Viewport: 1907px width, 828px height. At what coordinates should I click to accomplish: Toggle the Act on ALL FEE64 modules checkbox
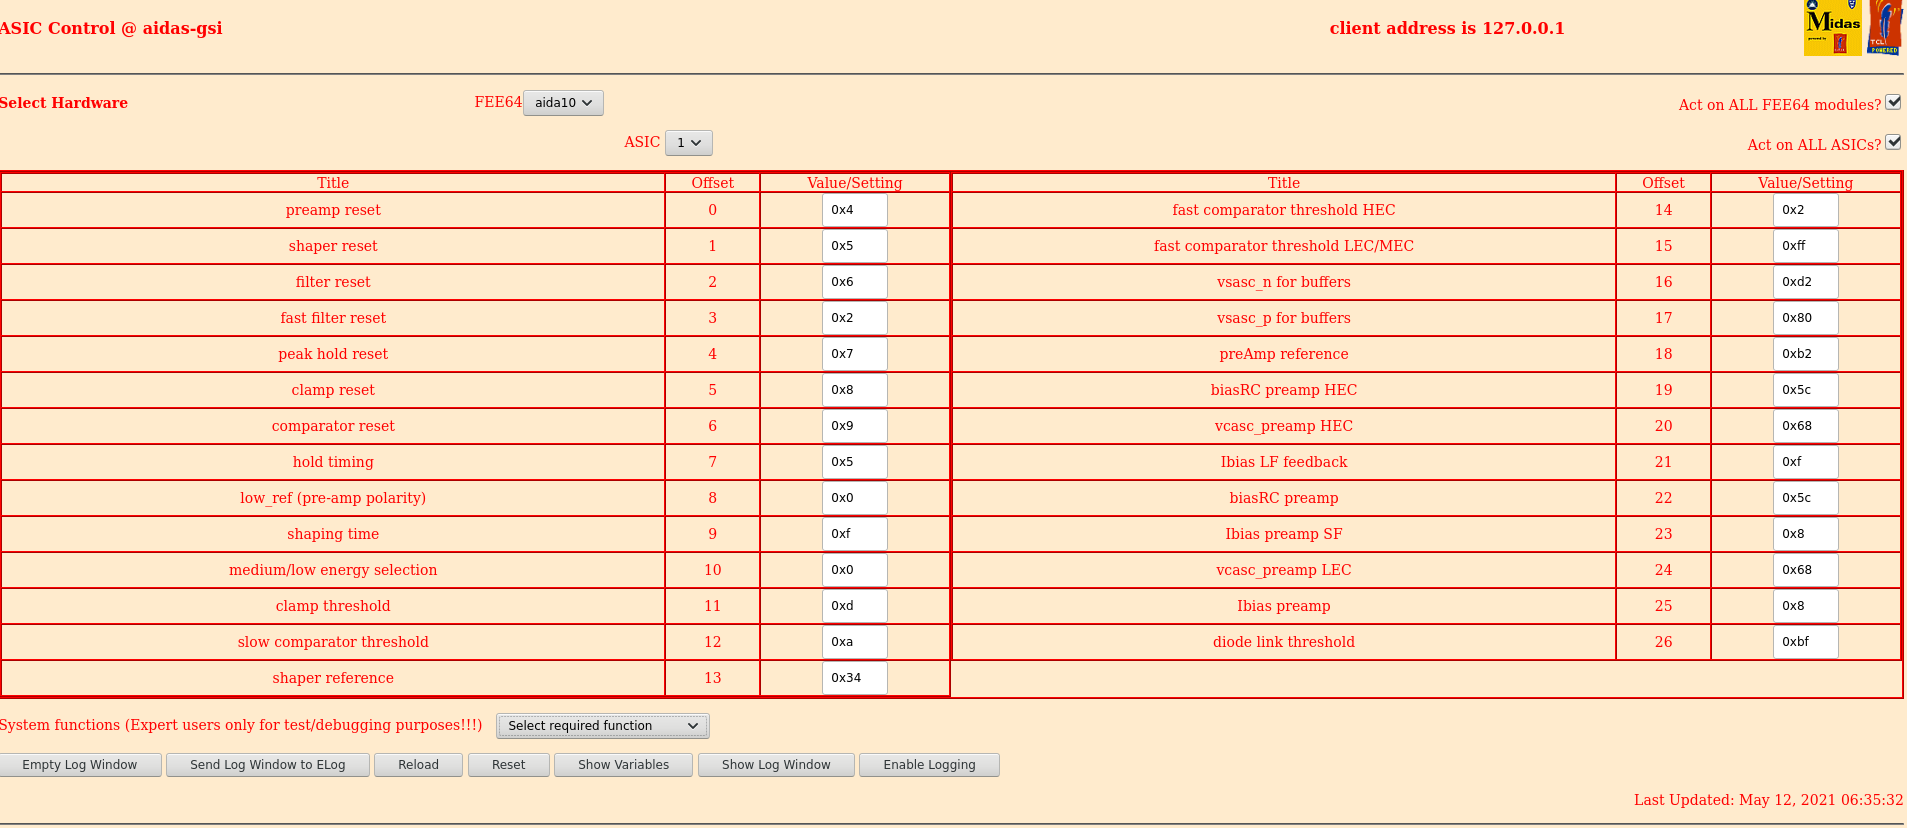click(x=1893, y=102)
